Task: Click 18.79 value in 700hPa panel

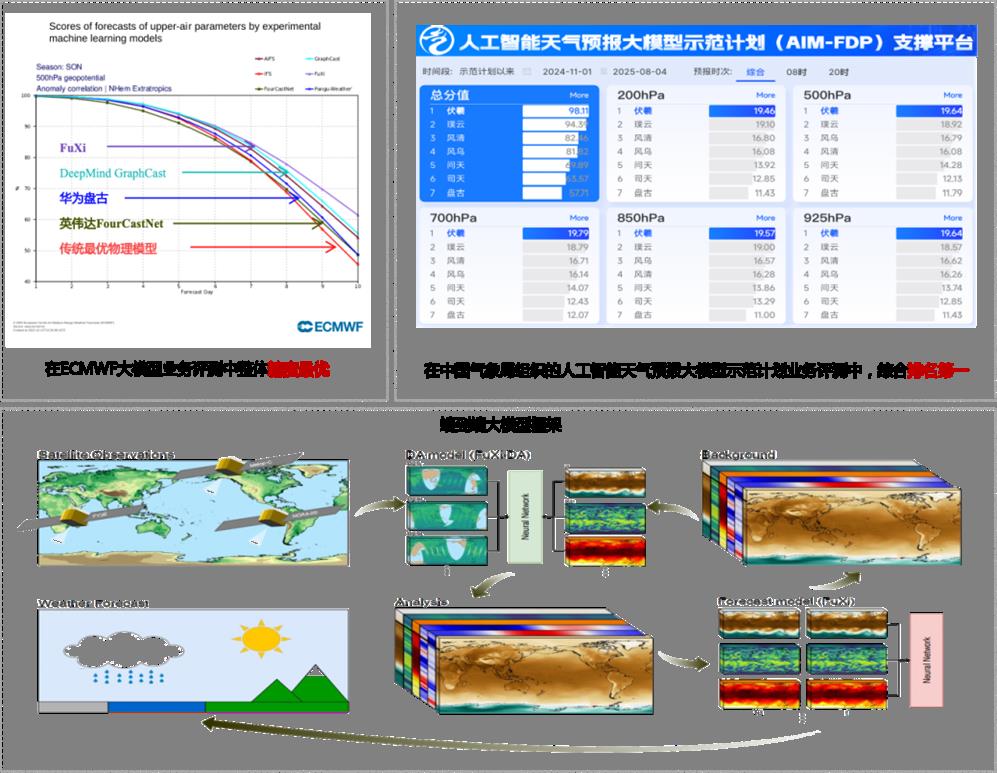Action: [577, 247]
